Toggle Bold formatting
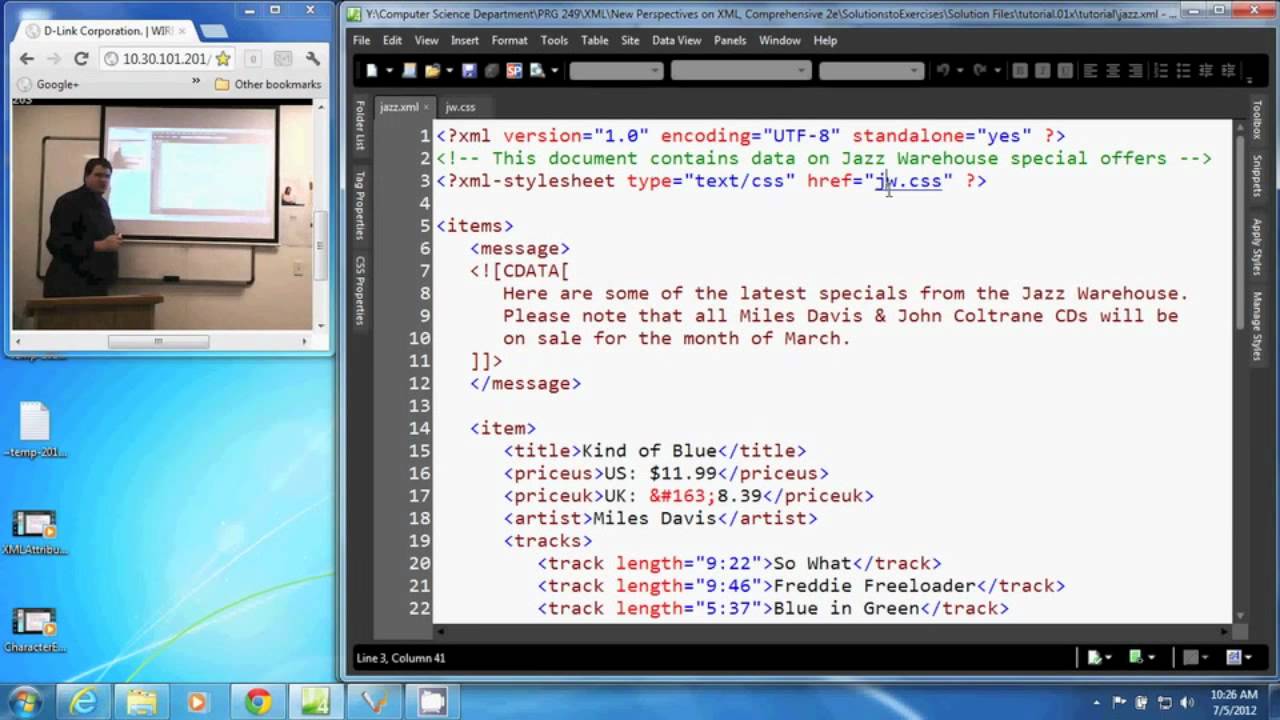The image size is (1280, 720). click(1019, 70)
